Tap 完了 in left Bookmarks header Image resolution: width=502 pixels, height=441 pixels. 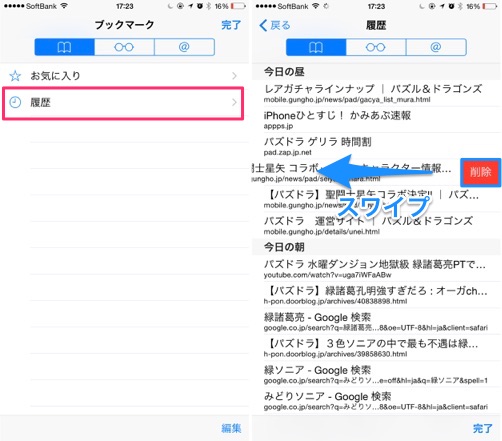231,25
